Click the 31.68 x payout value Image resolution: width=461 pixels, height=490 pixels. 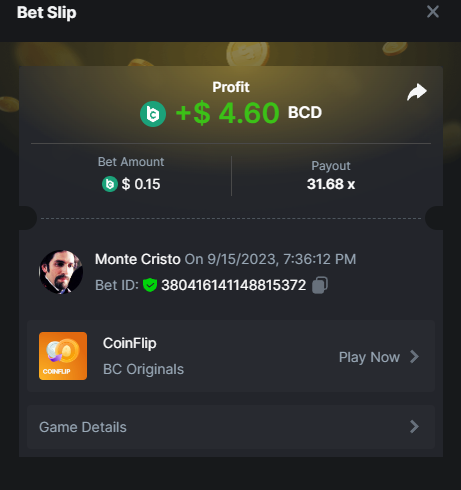[331, 184]
